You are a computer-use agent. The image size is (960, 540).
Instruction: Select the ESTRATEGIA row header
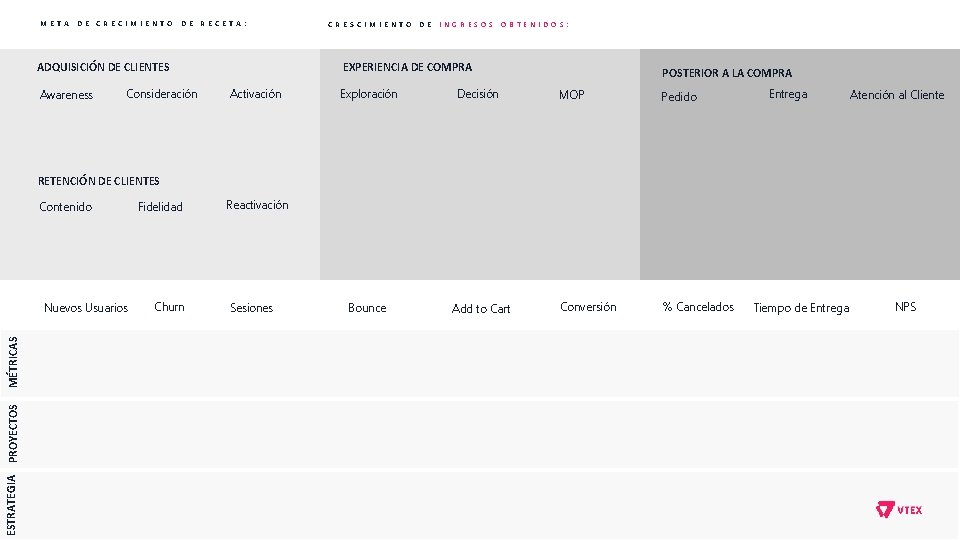13,504
